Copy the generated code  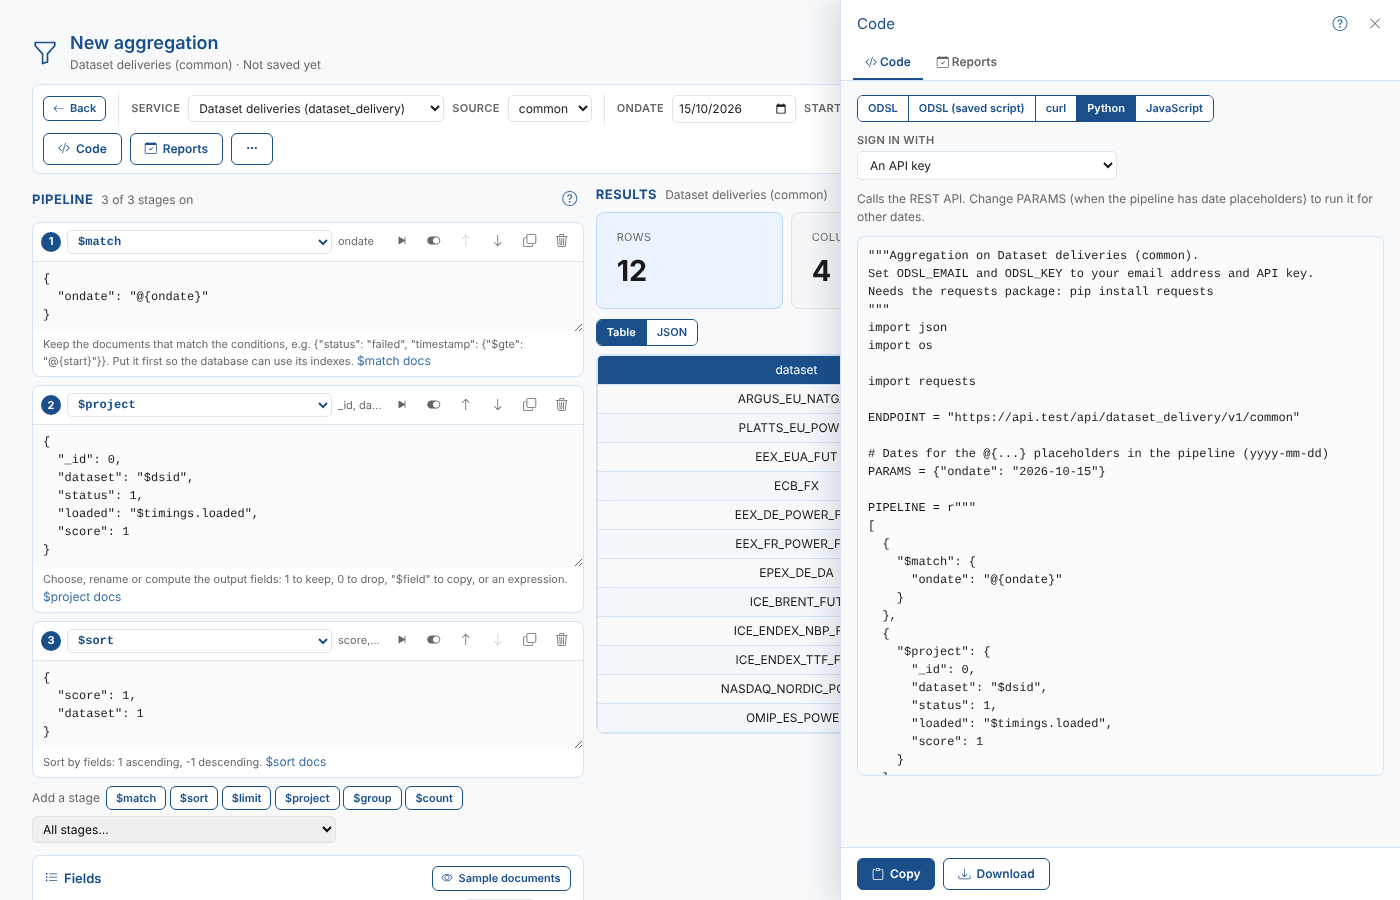pyautogui.click(x=896, y=874)
